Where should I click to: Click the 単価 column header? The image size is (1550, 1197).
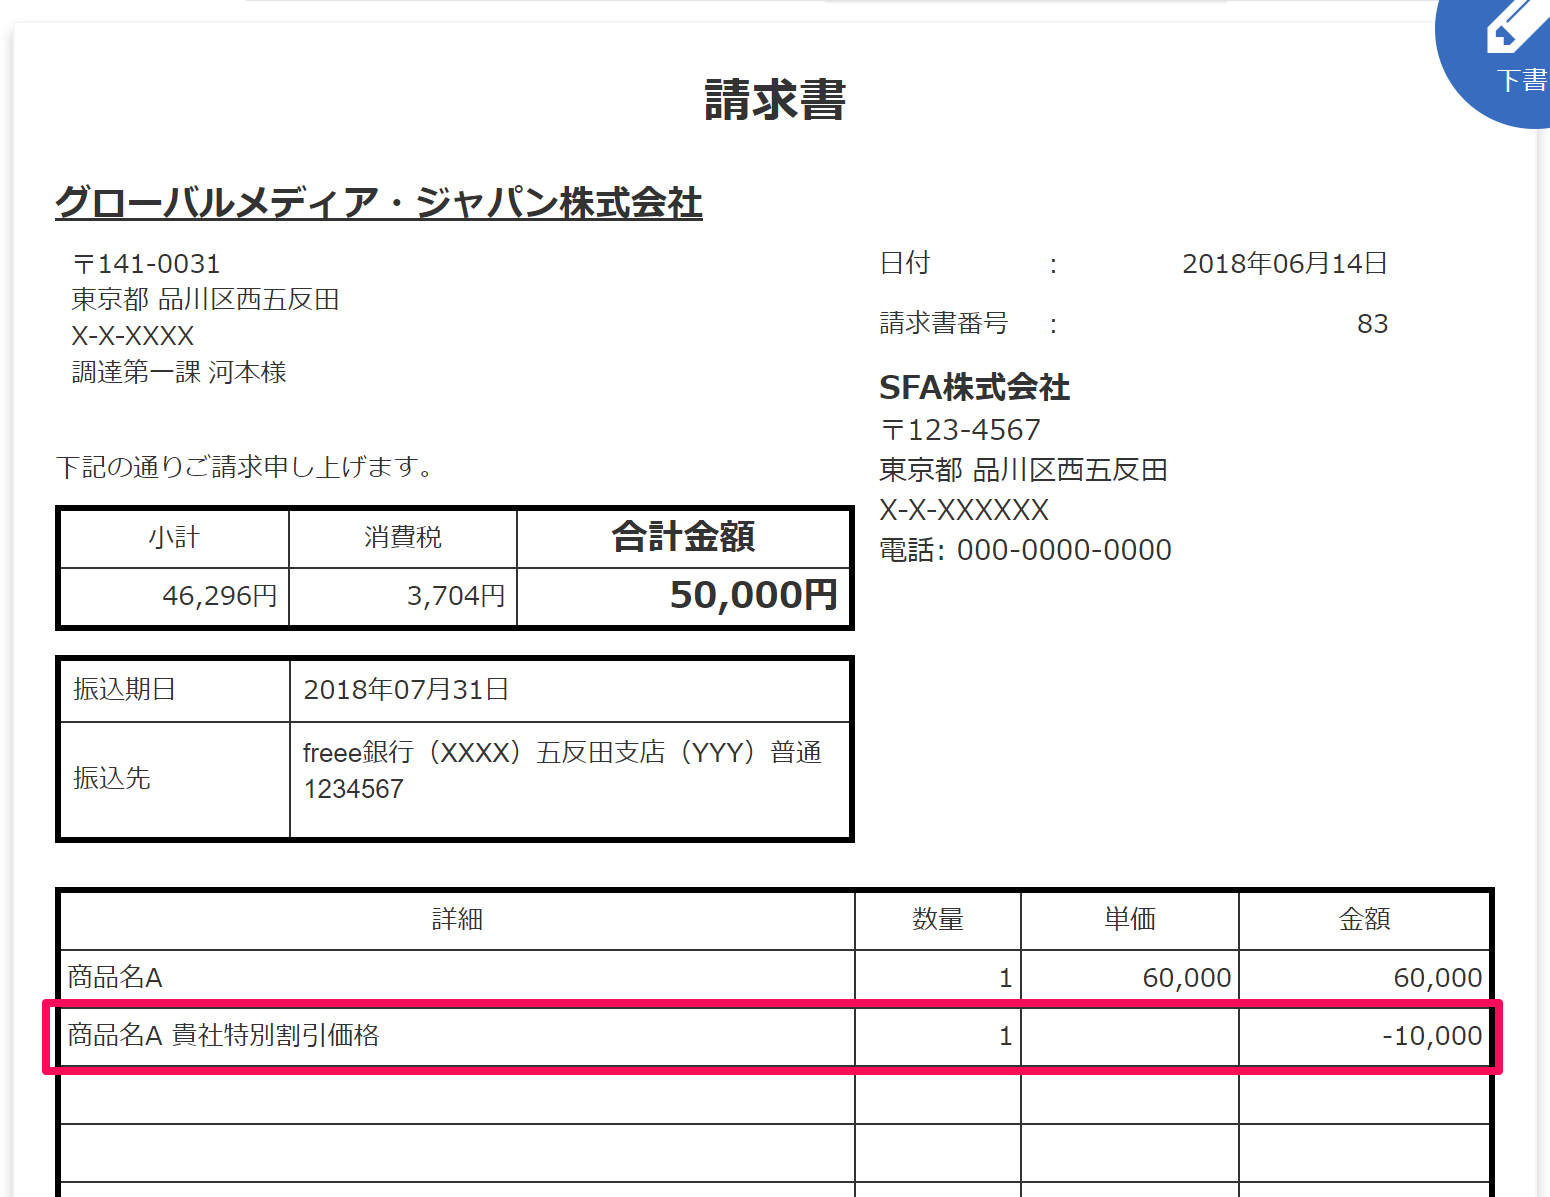pyautogui.click(x=1130, y=920)
